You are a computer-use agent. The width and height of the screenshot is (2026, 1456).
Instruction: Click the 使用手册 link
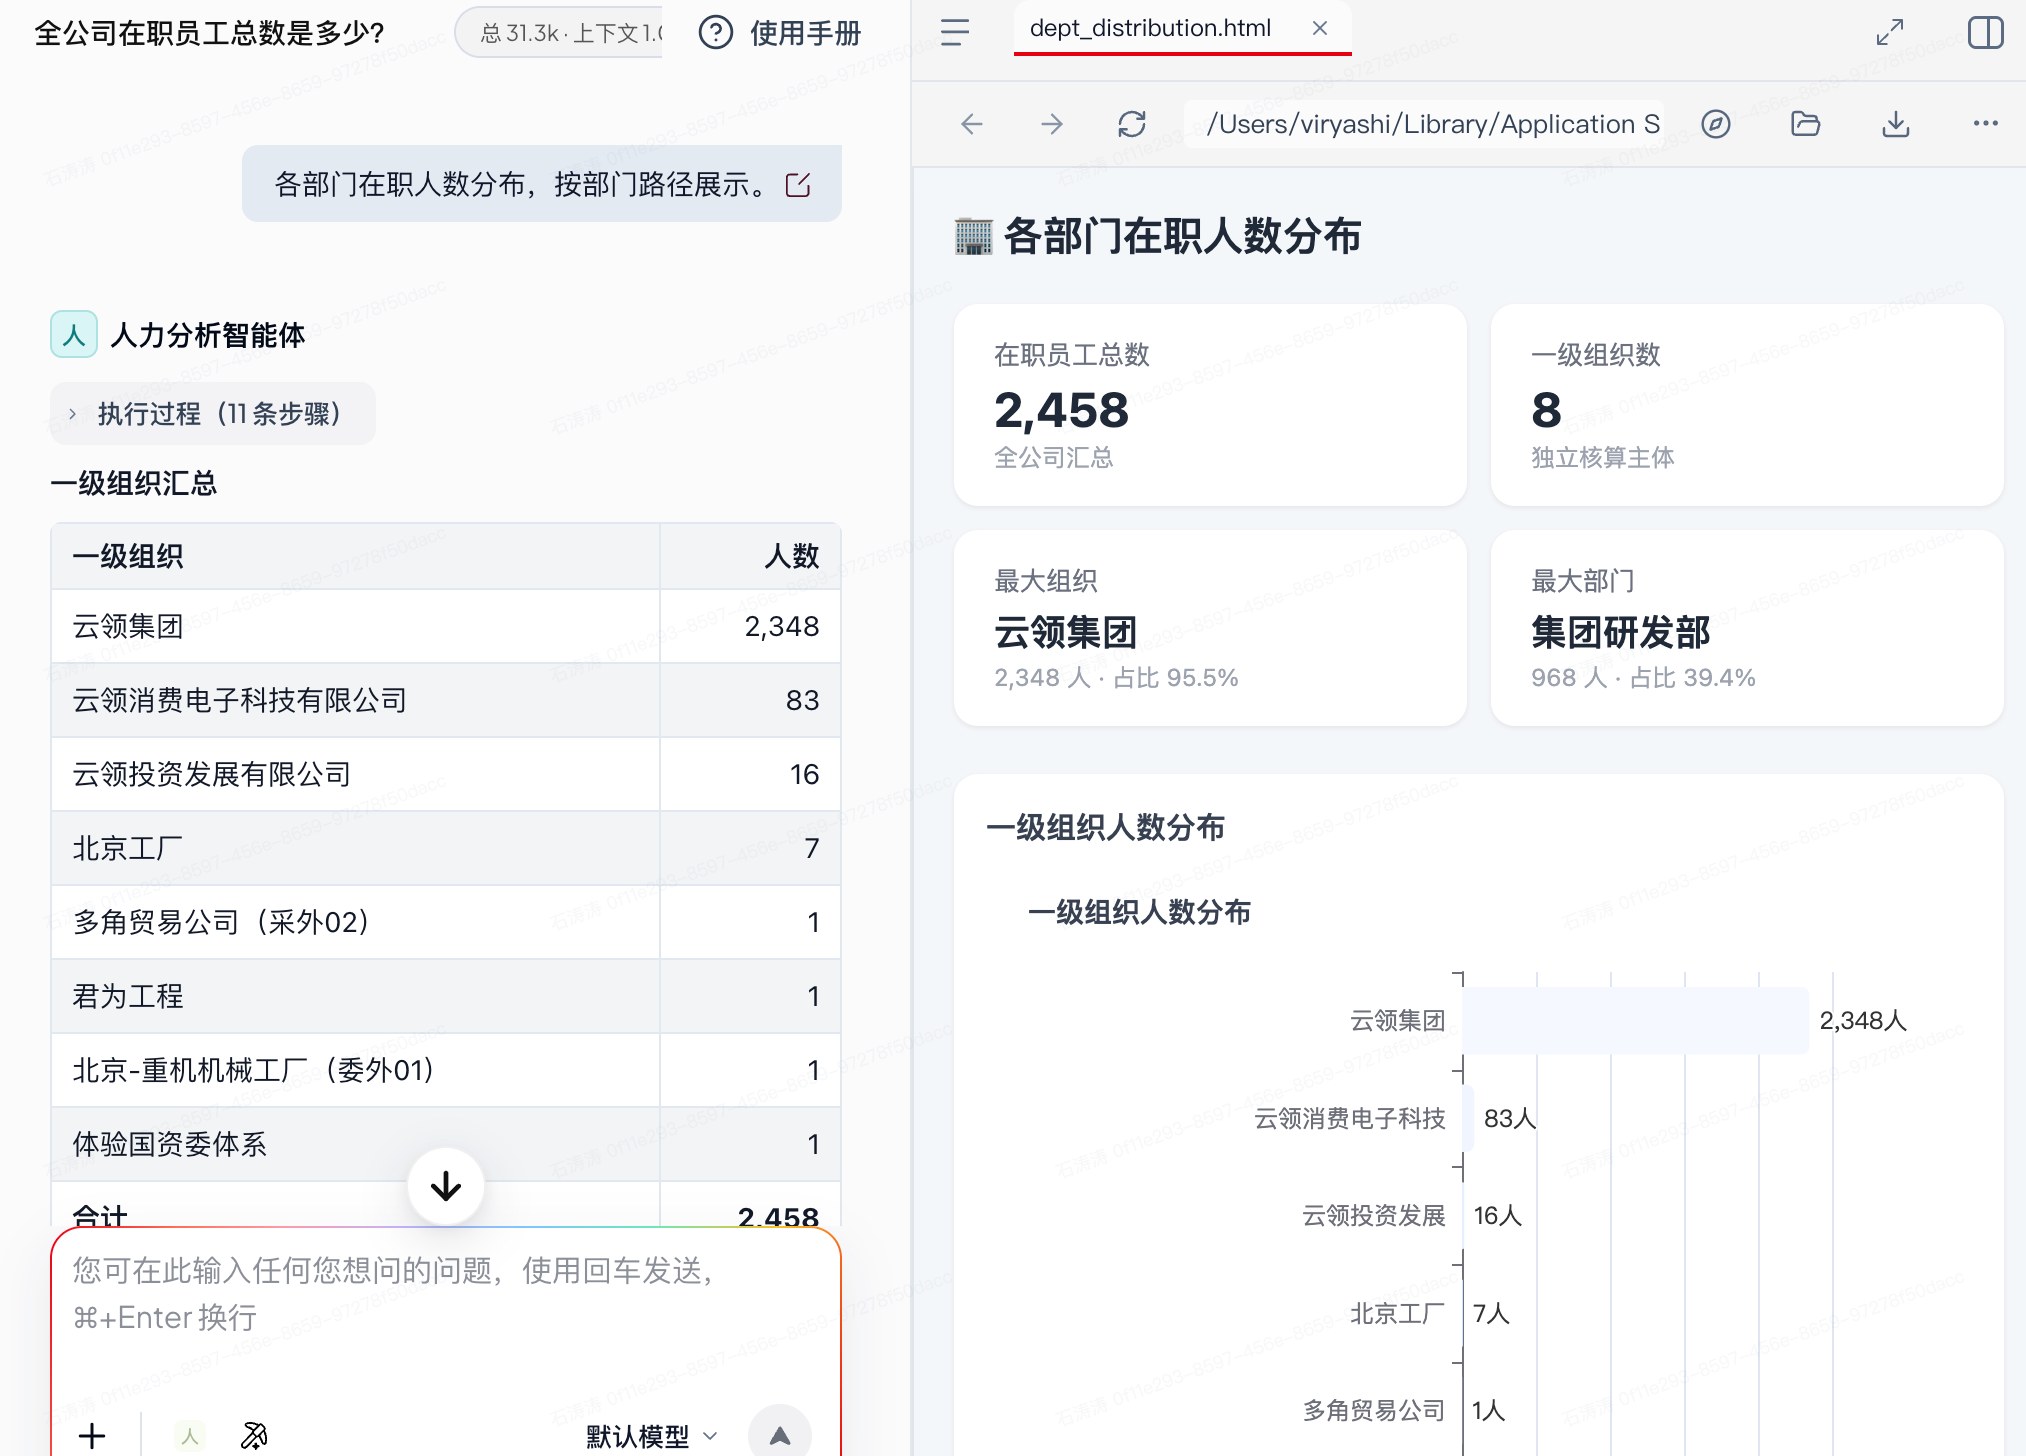(x=805, y=33)
